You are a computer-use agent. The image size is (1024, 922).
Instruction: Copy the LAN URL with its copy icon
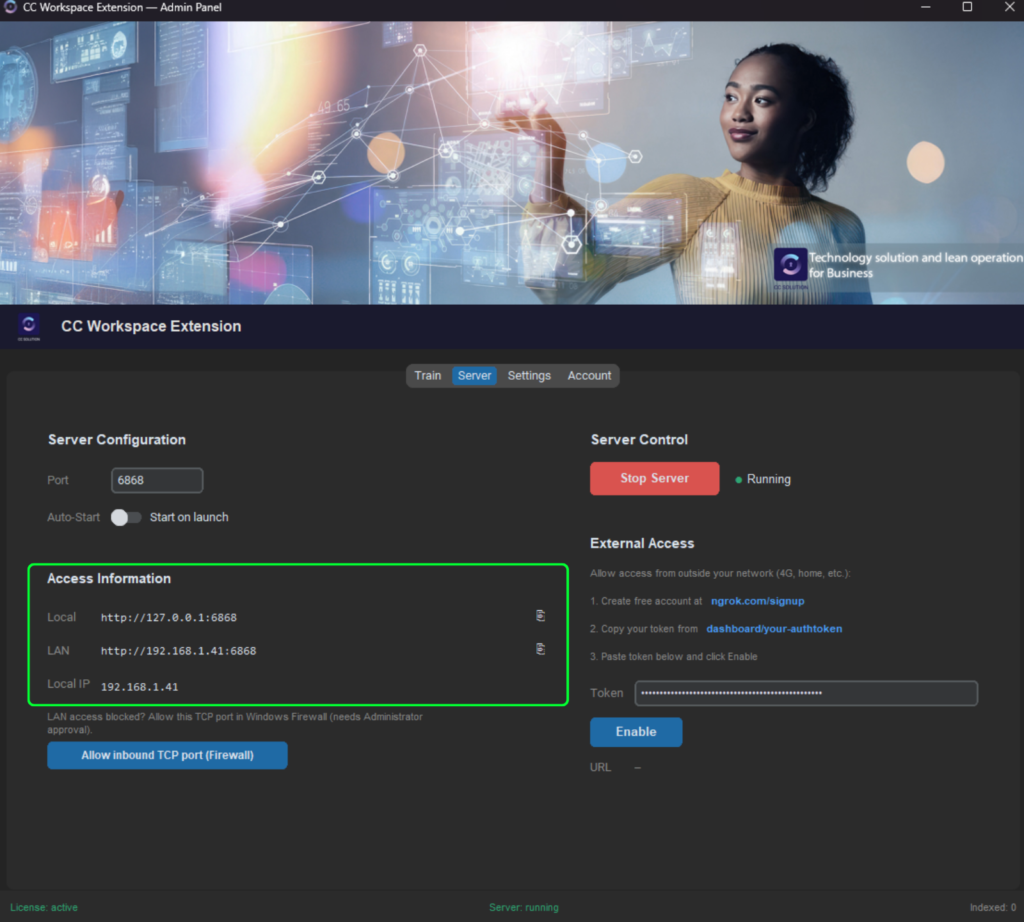coord(540,649)
